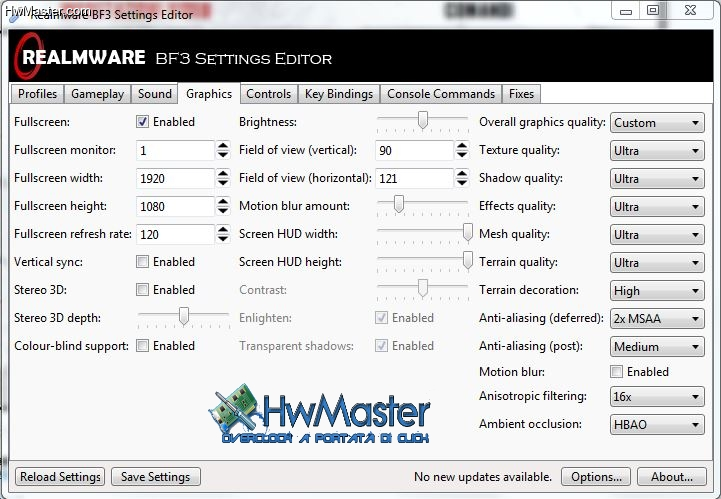
Task: Increase Fullscreen refresh rate with up arrow
Action: (x=223, y=229)
